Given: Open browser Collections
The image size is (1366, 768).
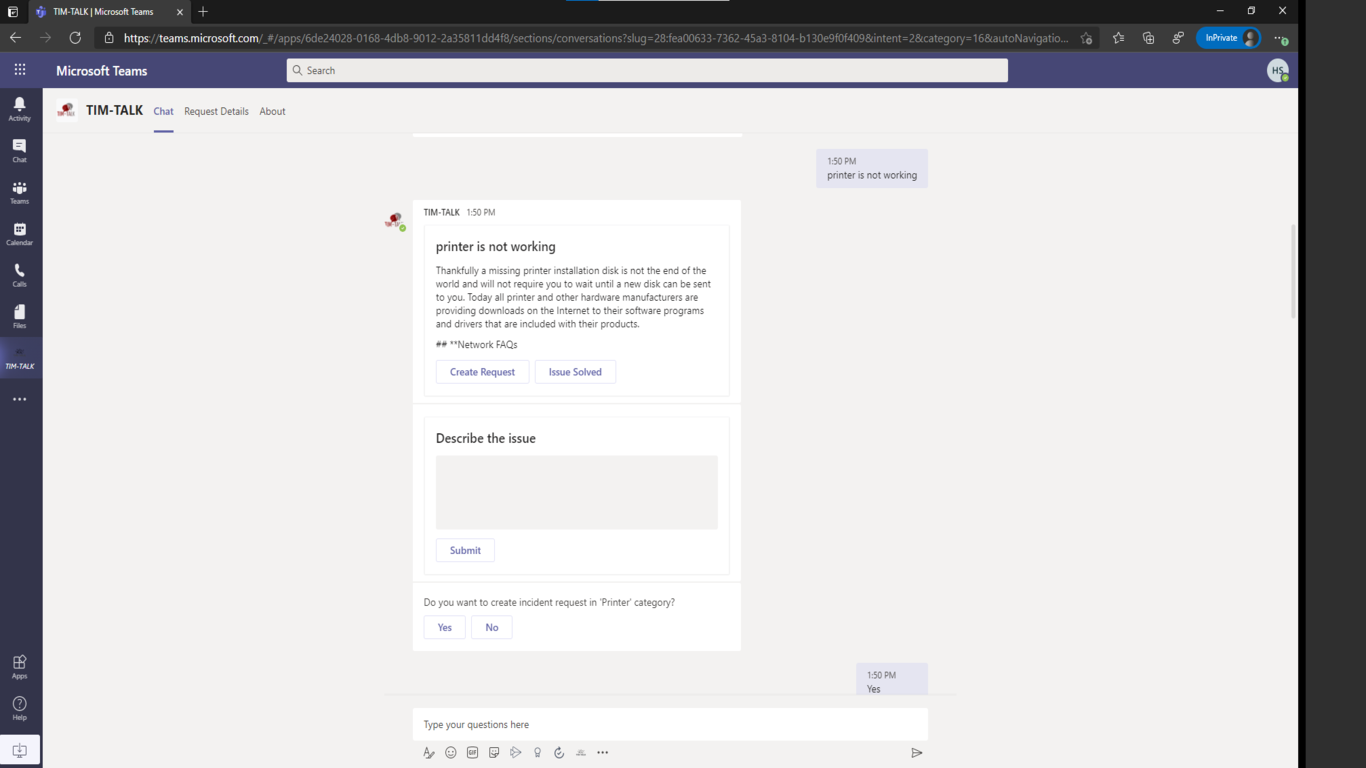Looking at the screenshot, I should click(1148, 38).
